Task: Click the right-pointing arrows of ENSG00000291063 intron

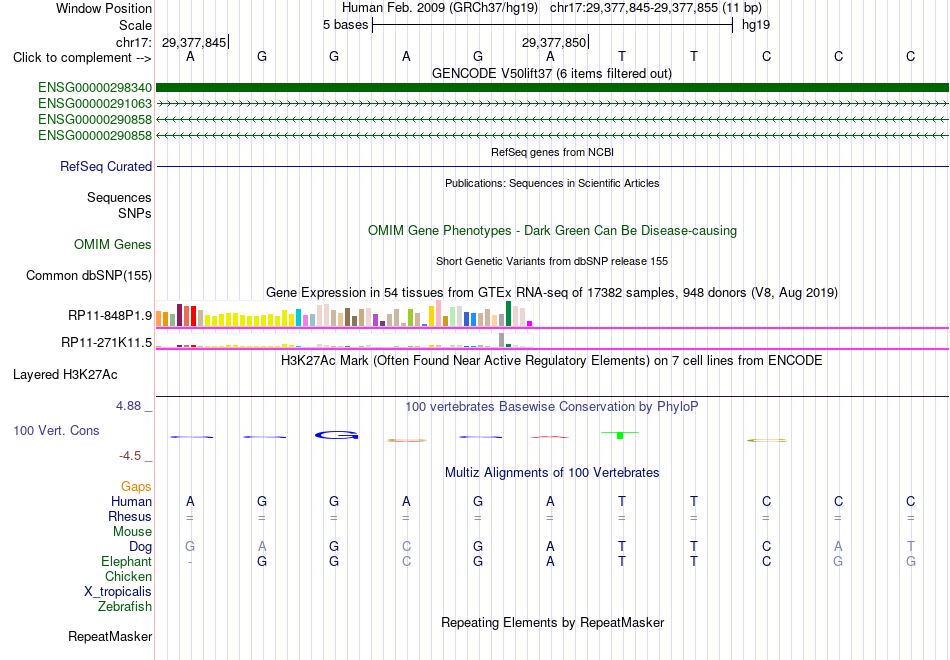Action: coord(553,104)
